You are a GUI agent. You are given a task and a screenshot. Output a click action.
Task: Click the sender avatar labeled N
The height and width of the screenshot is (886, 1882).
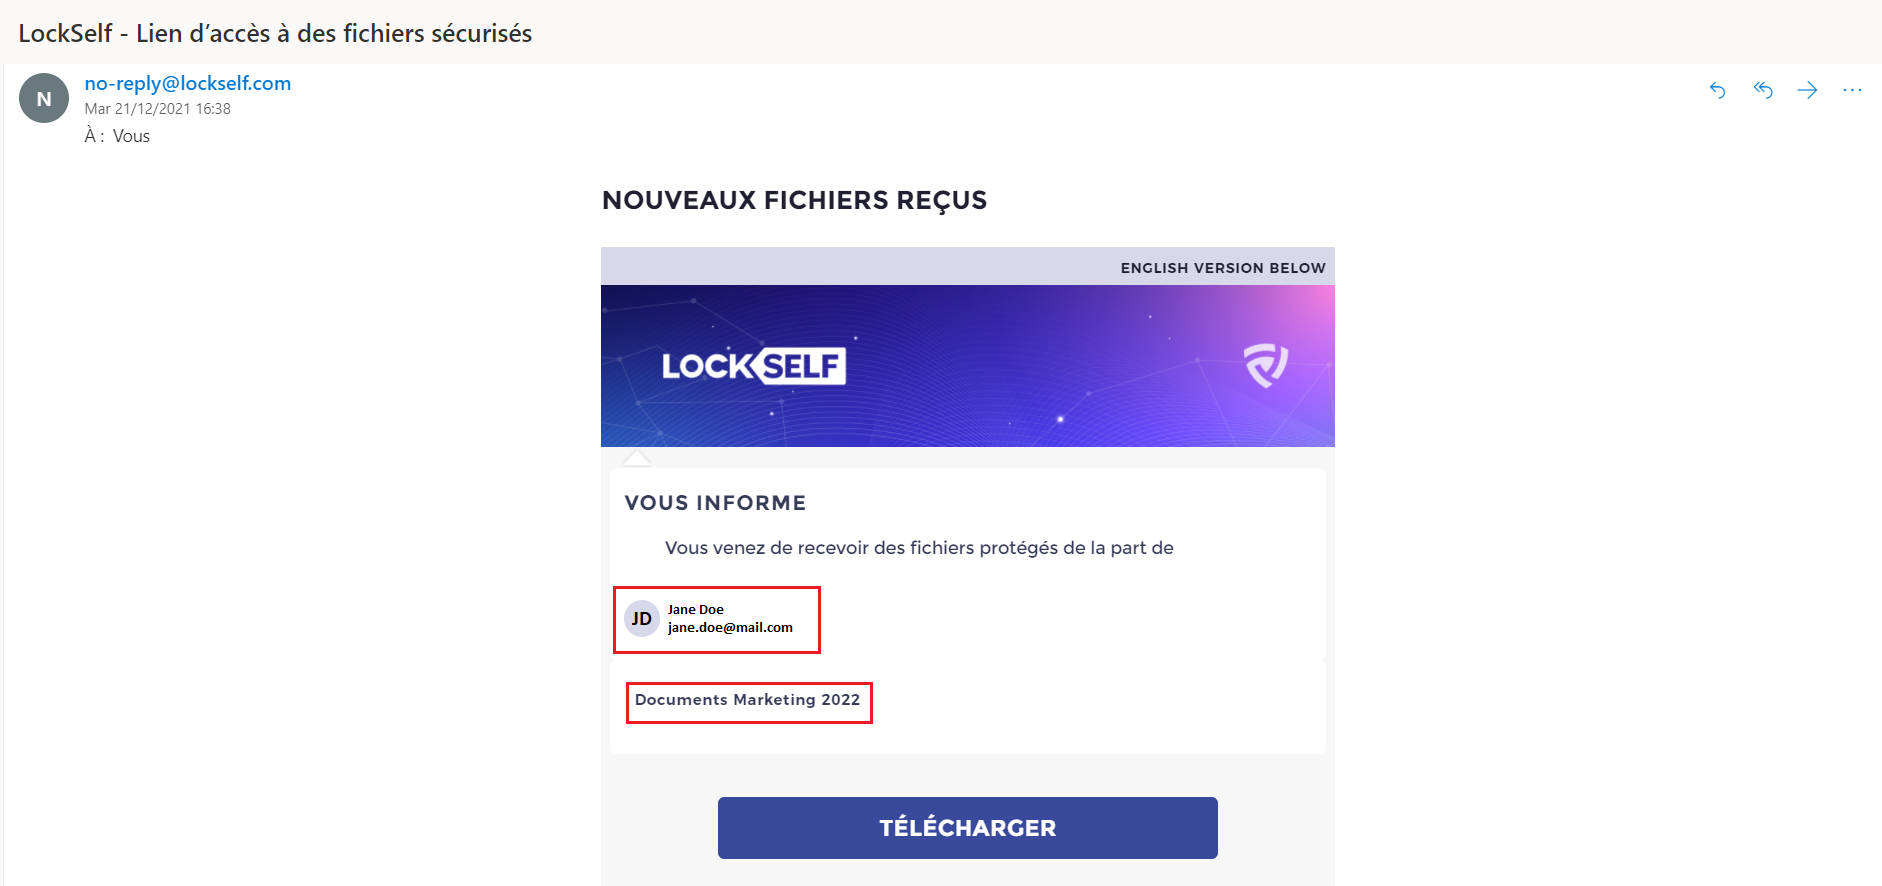44,98
